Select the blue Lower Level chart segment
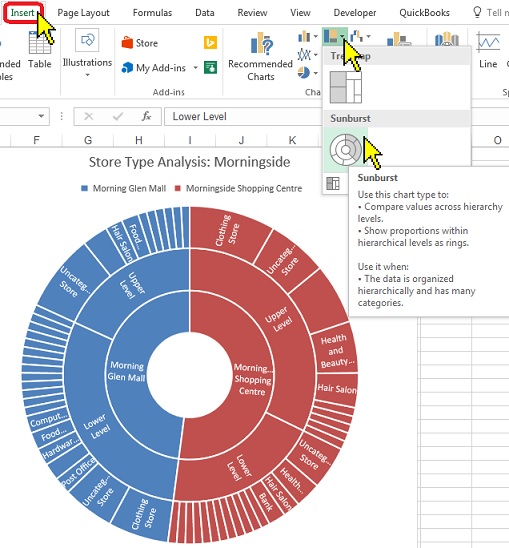The height and width of the screenshot is (548, 509). click(x=96, y=426)
